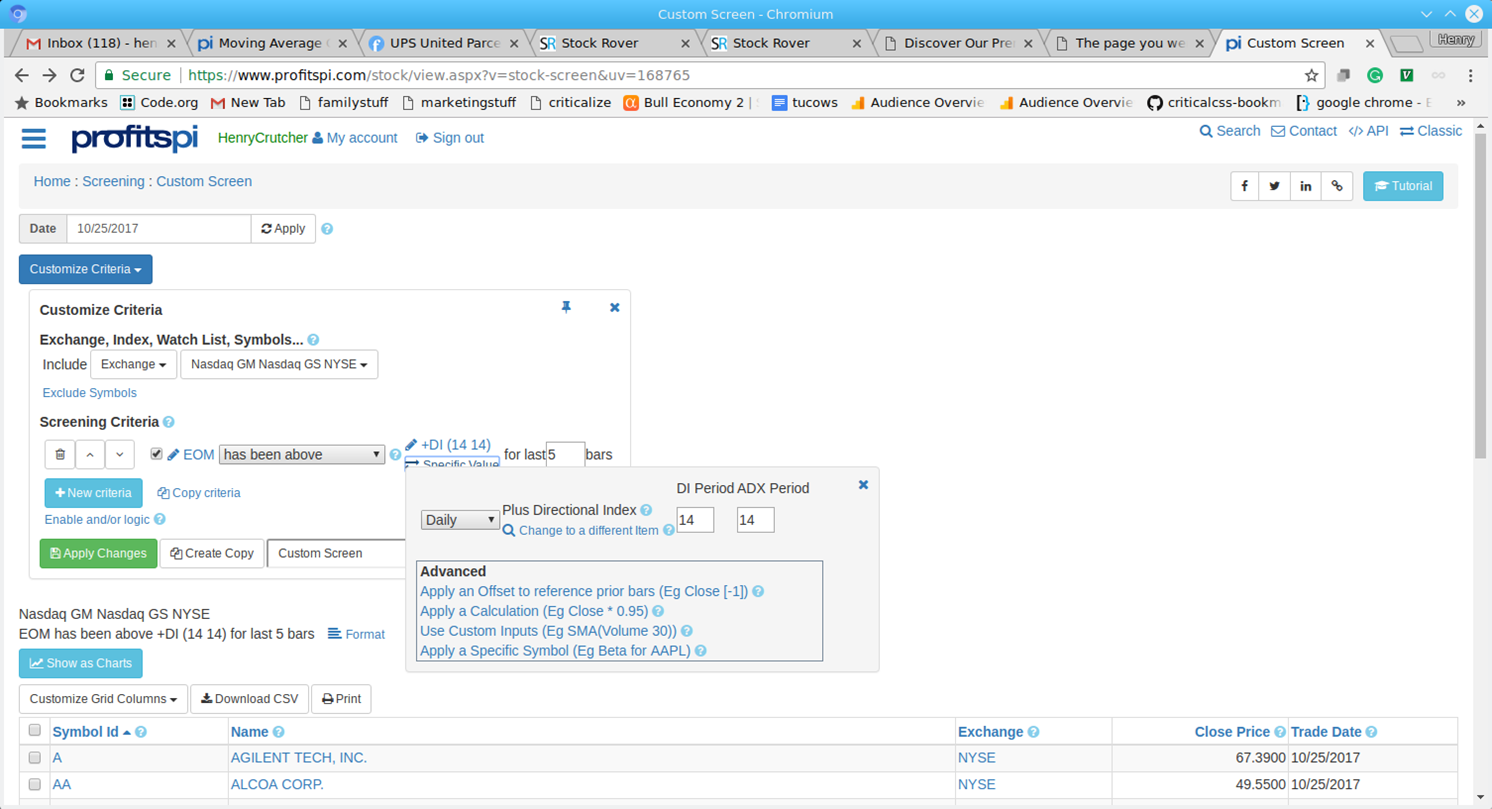Viewport: 1492px width, 809px height.
Task: Check the row checkbox for symbol A
Action: pyautogui.click(x=35, y=758)
